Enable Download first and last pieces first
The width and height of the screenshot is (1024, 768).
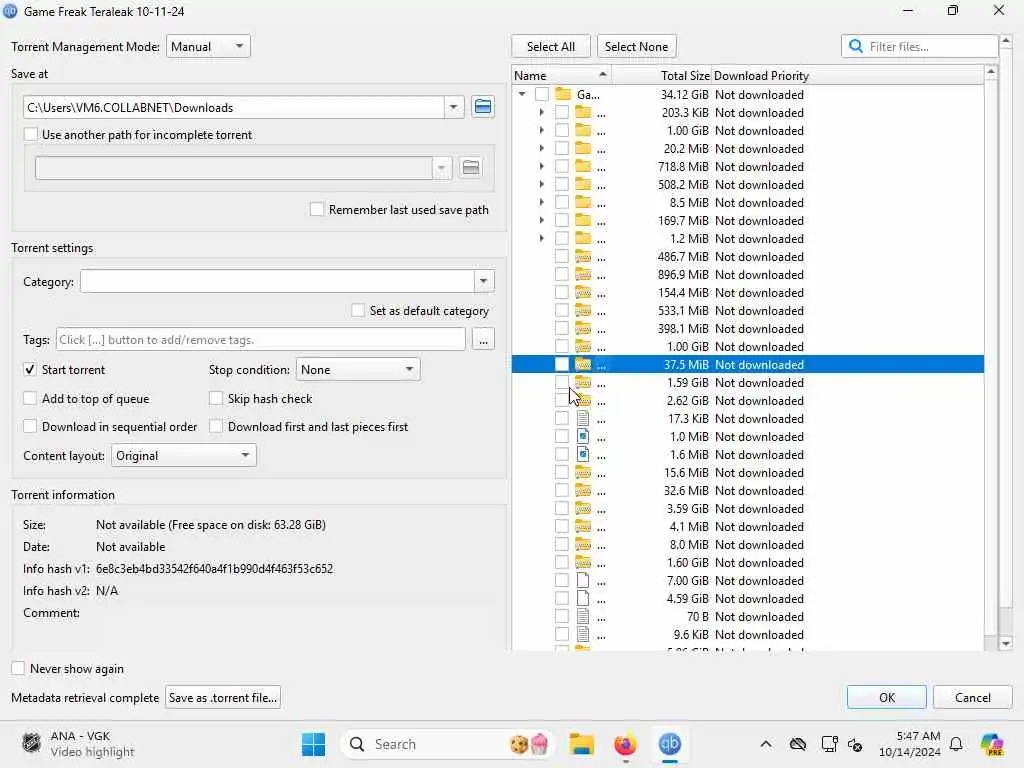[216, 426]
